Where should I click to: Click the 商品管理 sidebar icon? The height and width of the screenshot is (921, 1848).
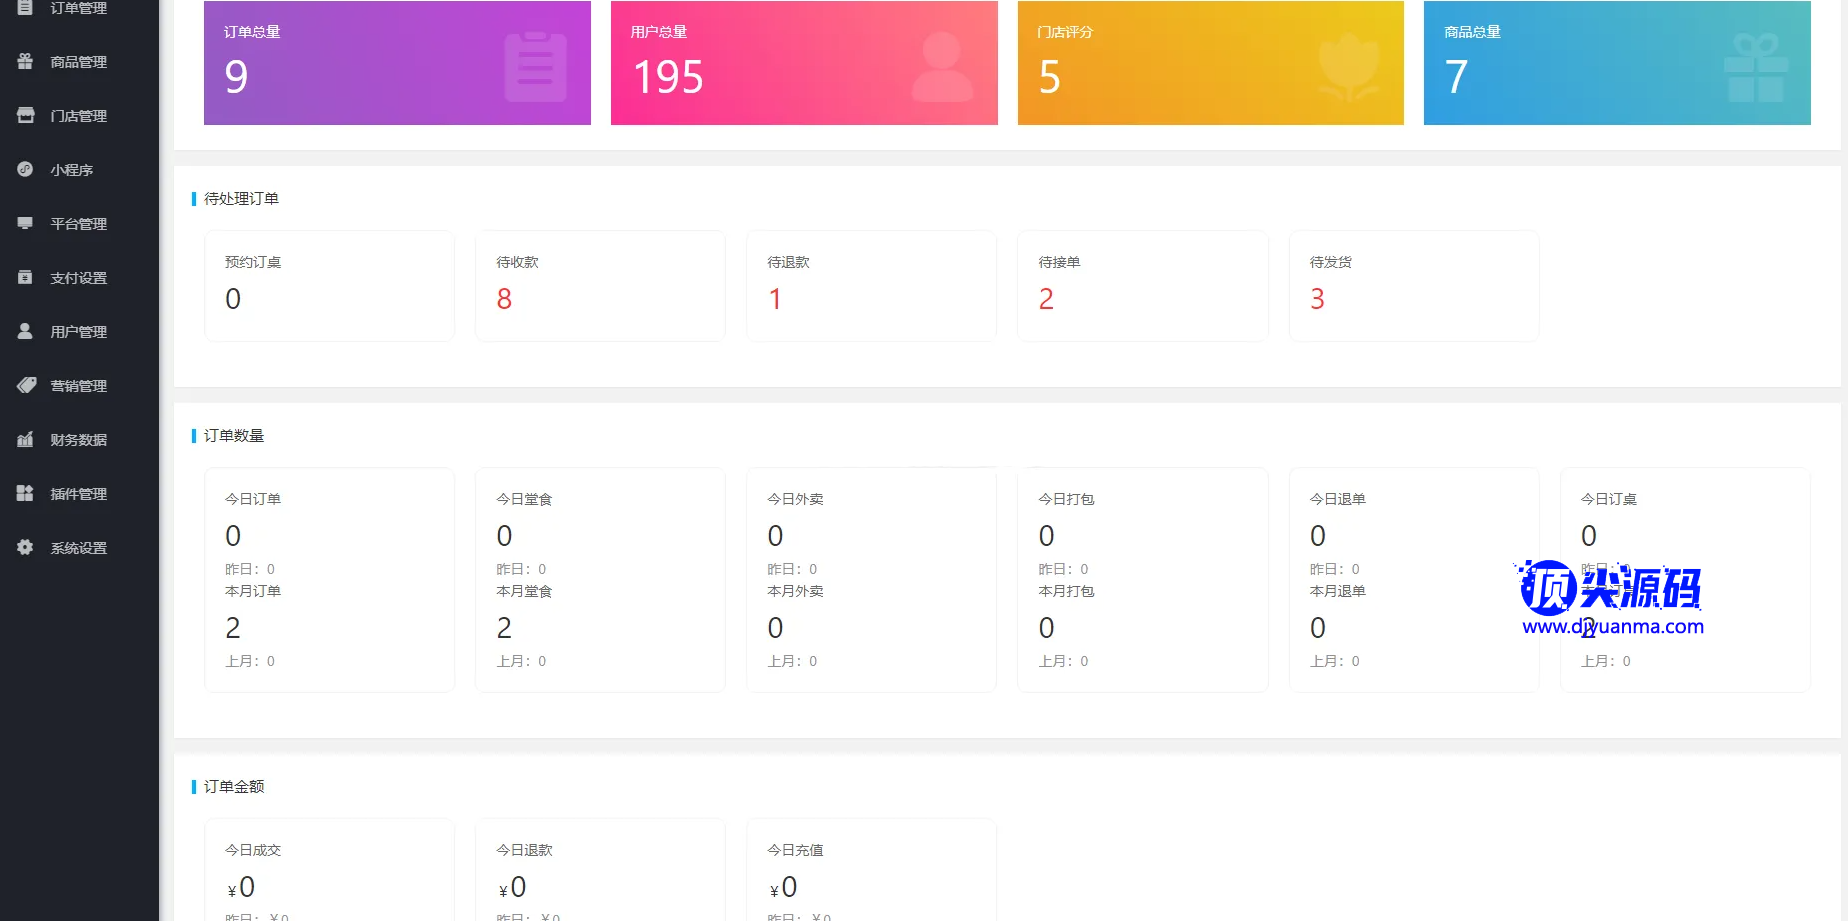click(x=26, y=62)
